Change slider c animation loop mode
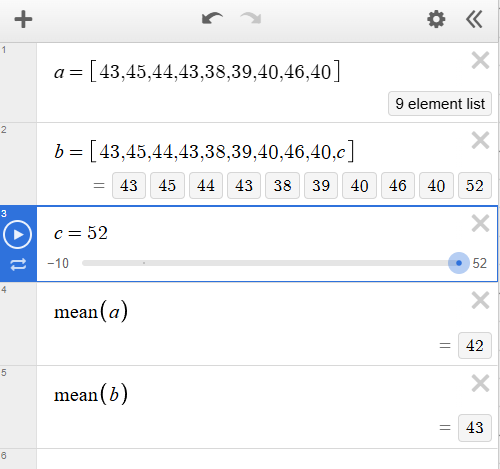The height and width of the screenshot is (469, 500). pos(18,265)
